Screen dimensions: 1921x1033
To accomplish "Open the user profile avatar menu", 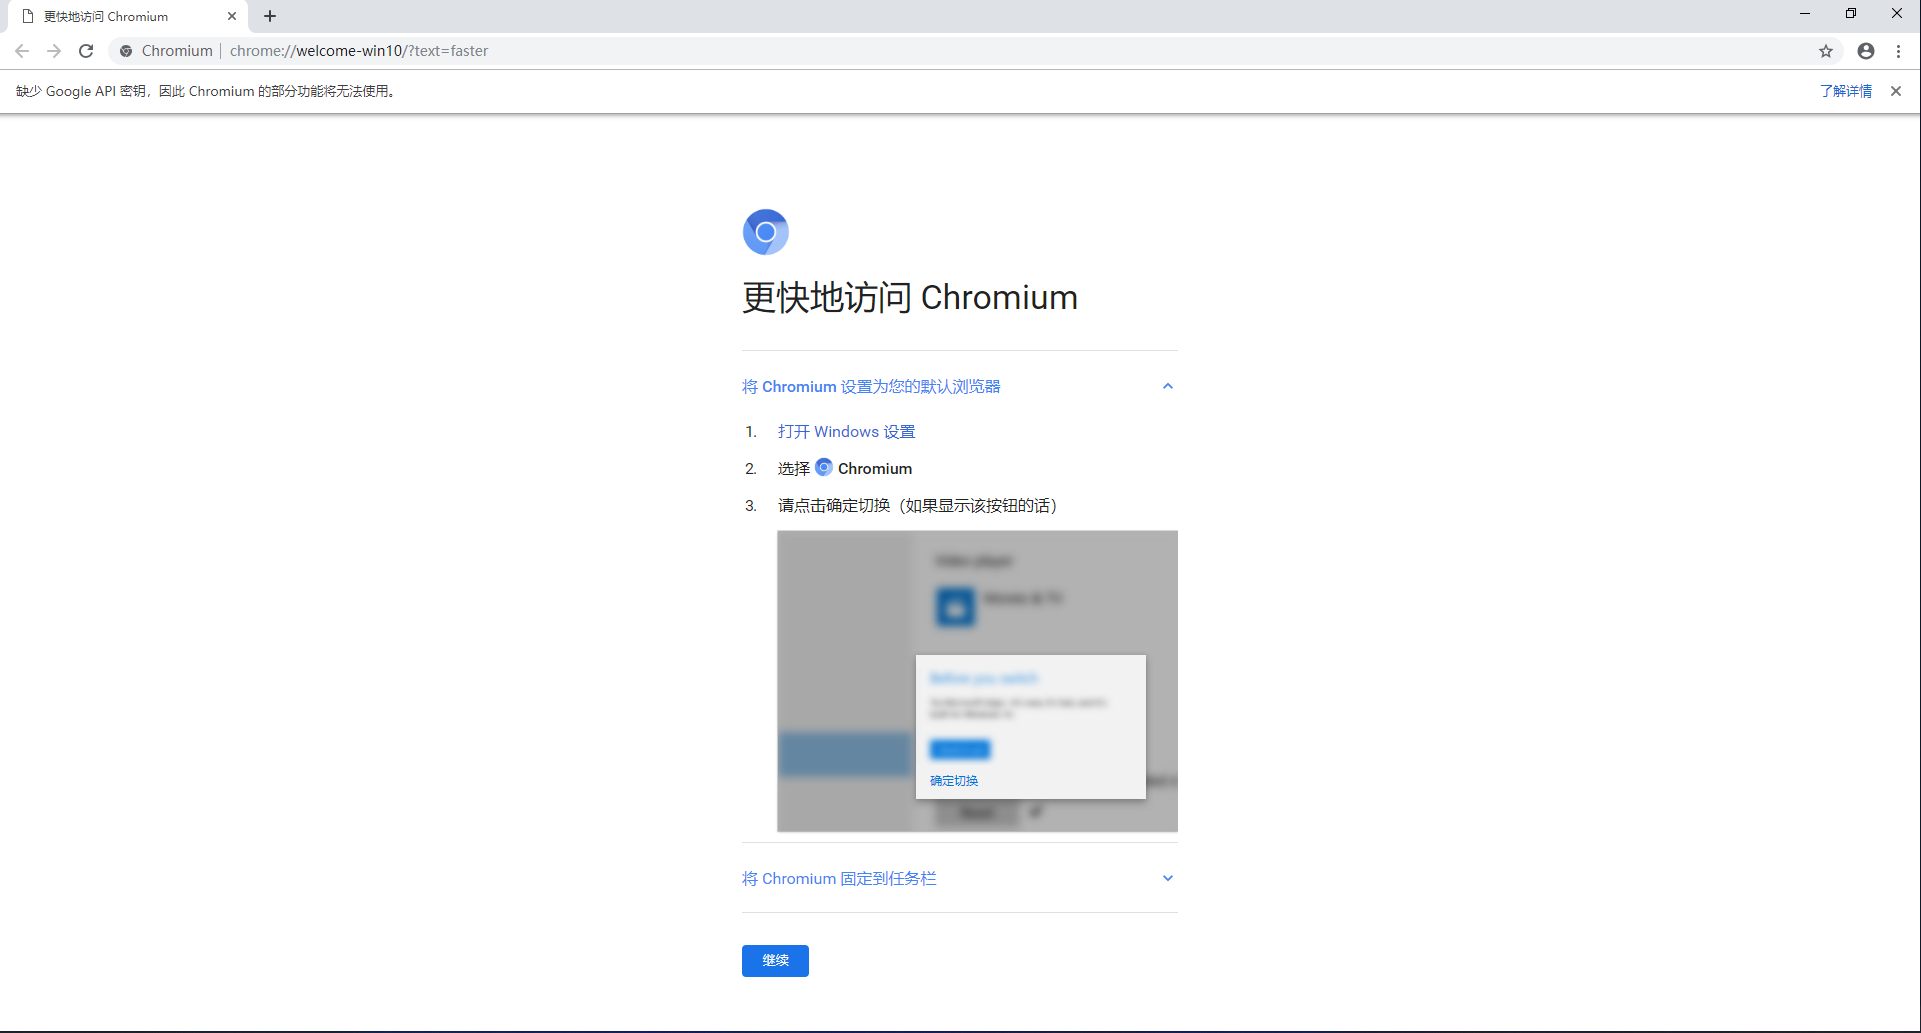I will [x=1866, y=51].
